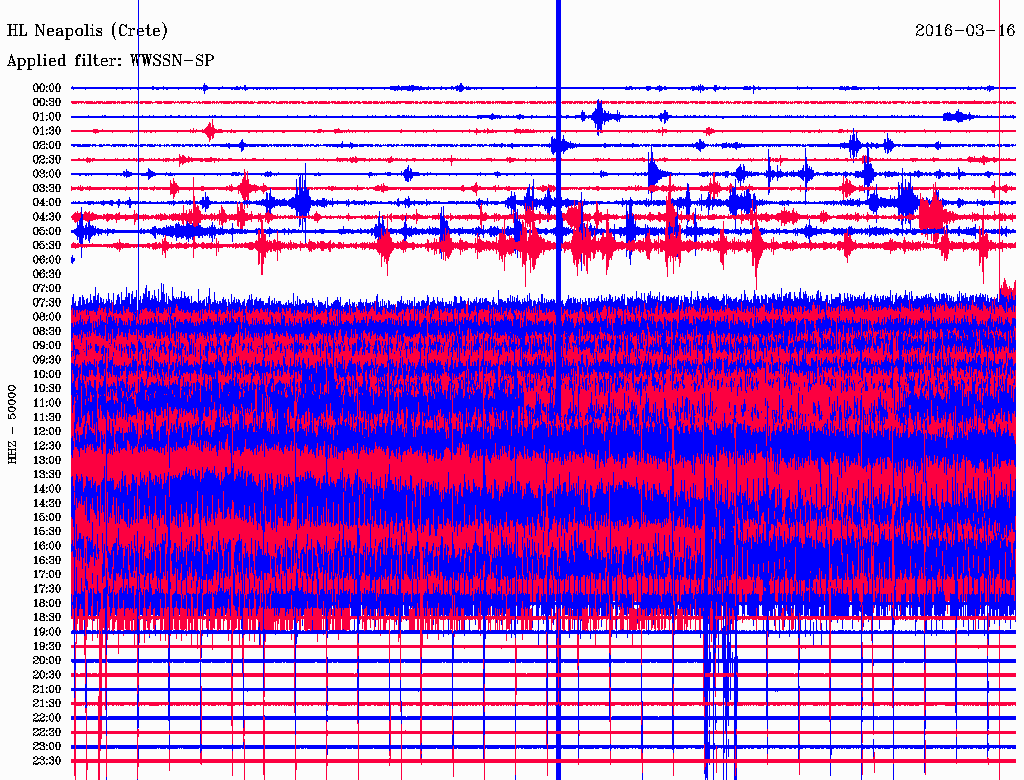Click the 10:00 time row label
The image size is (1024, 780).
tap(47, 374)
